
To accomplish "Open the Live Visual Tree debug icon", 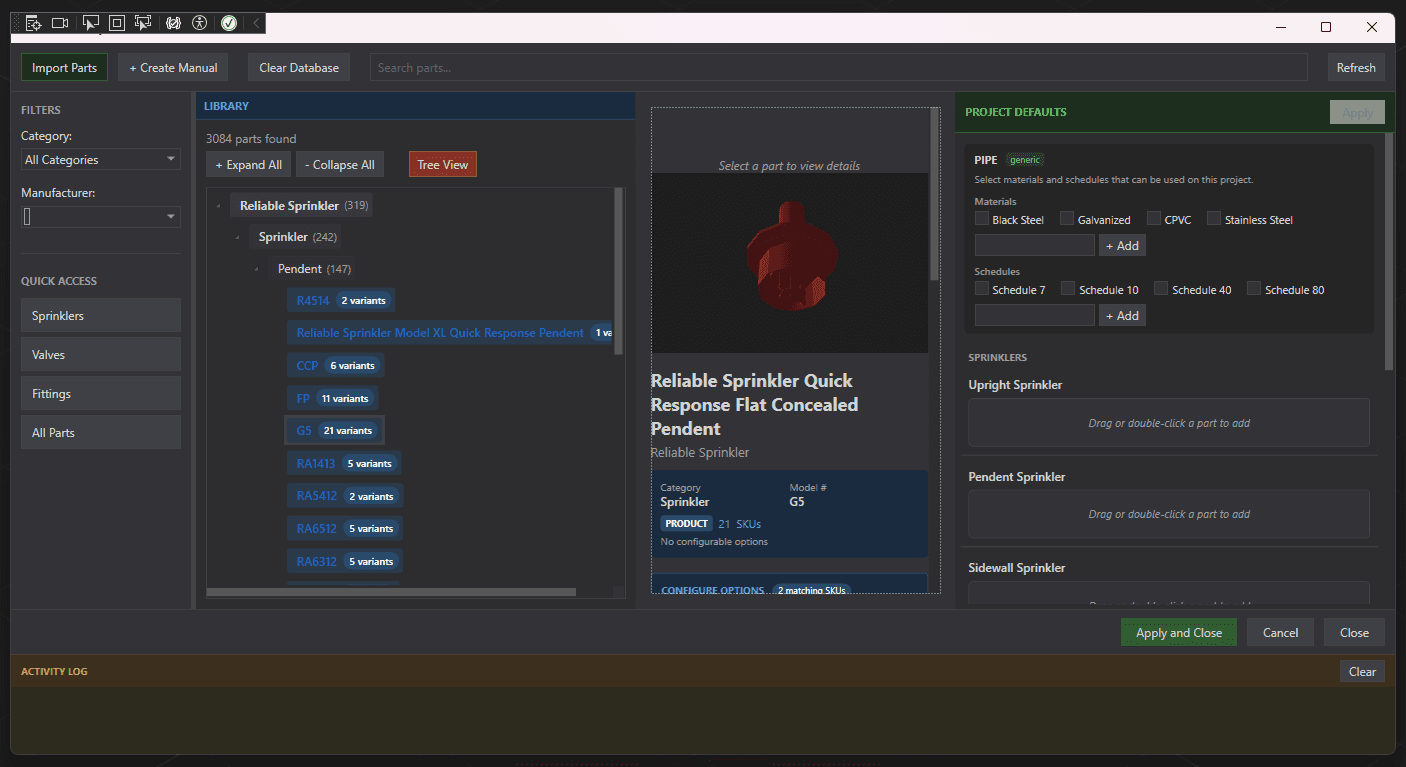I will pos(33,23).
